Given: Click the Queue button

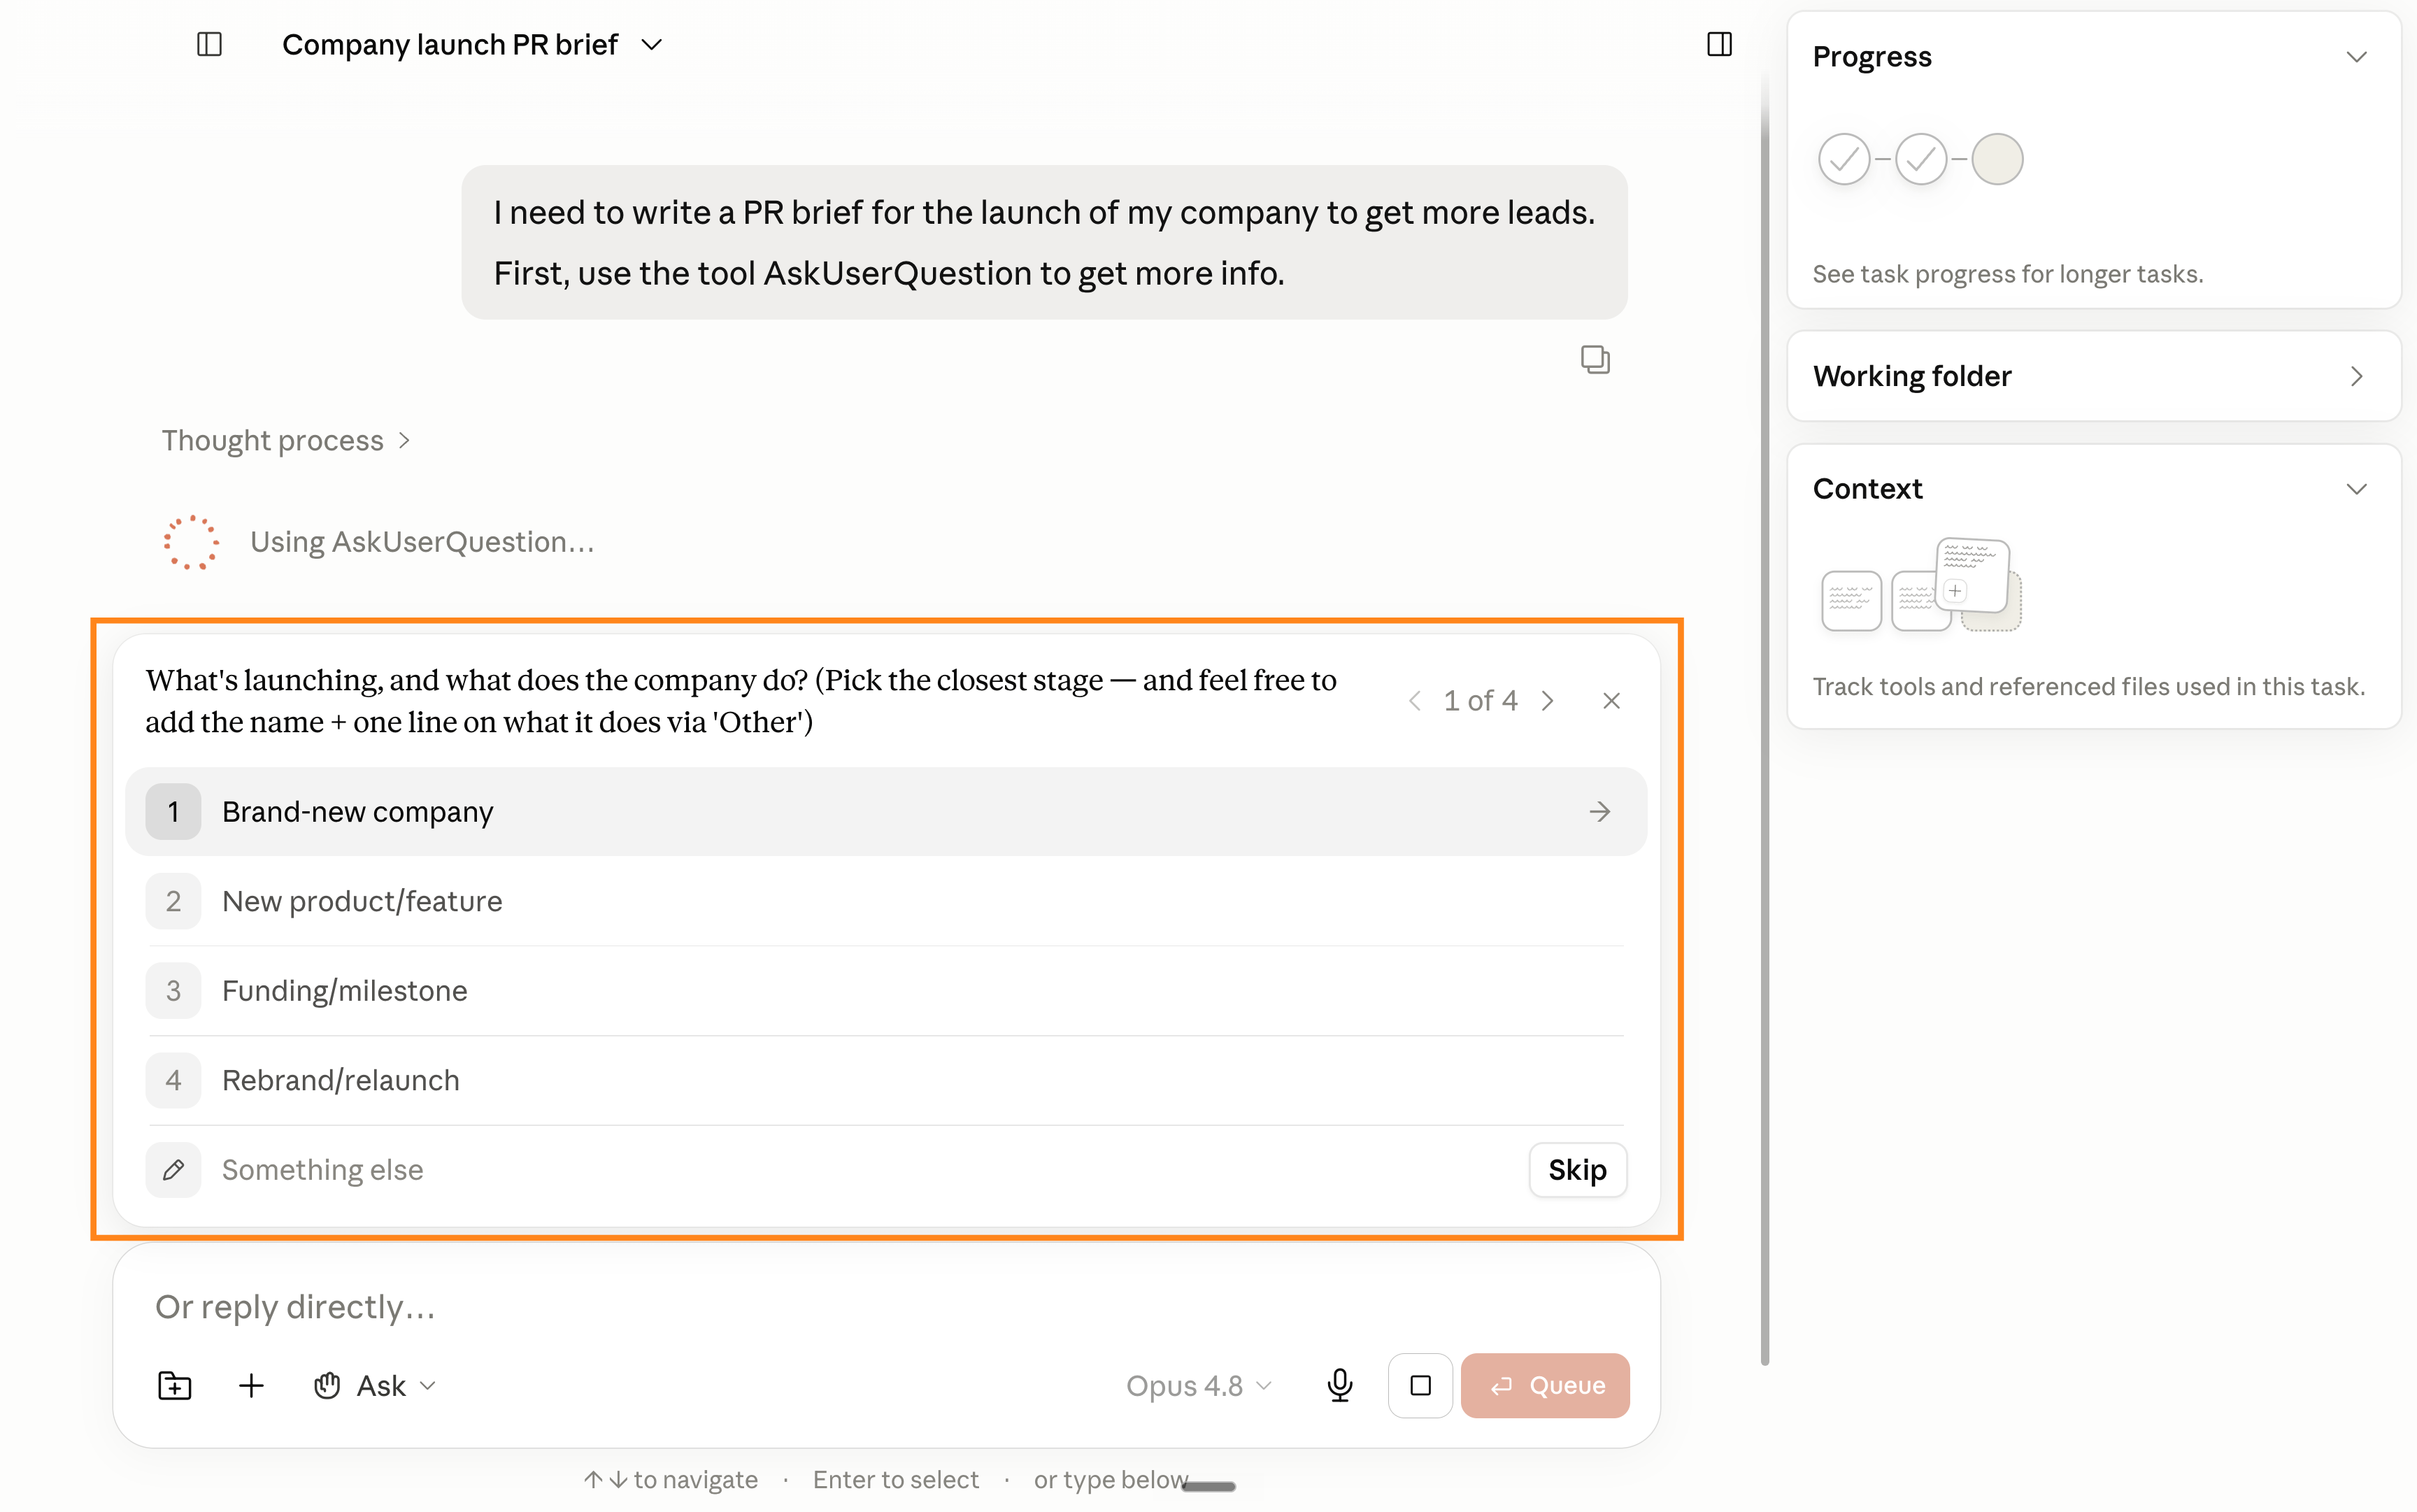Looking at the screenshot, I should point(1545,1385).
